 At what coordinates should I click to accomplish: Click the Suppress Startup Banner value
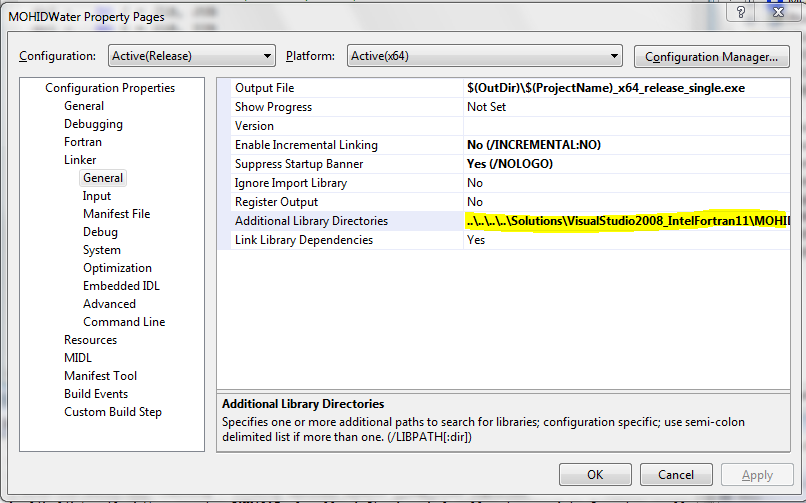625,164
